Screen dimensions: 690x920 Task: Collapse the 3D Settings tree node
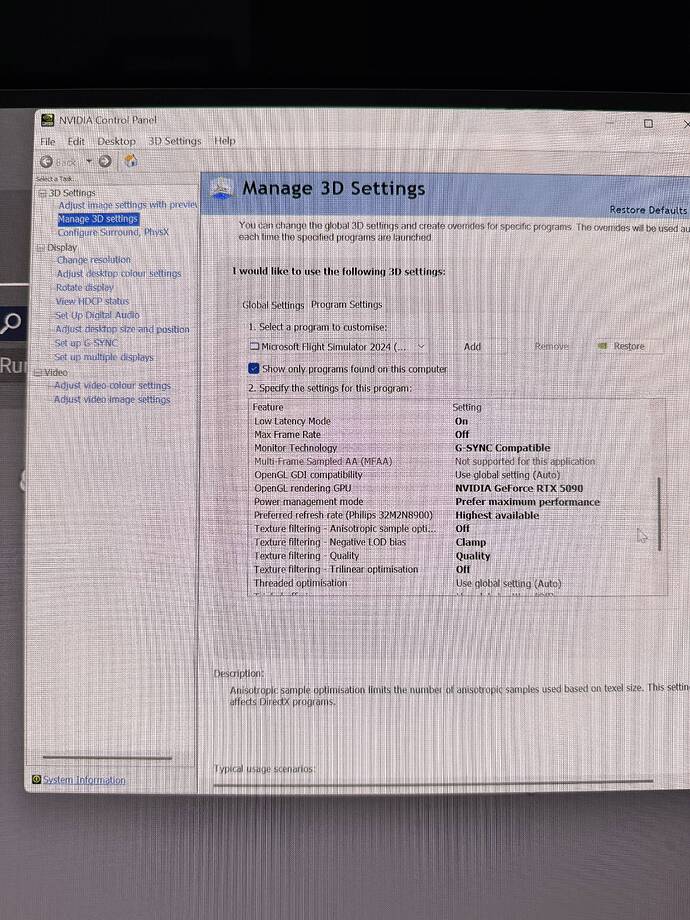tap(42, 193)
